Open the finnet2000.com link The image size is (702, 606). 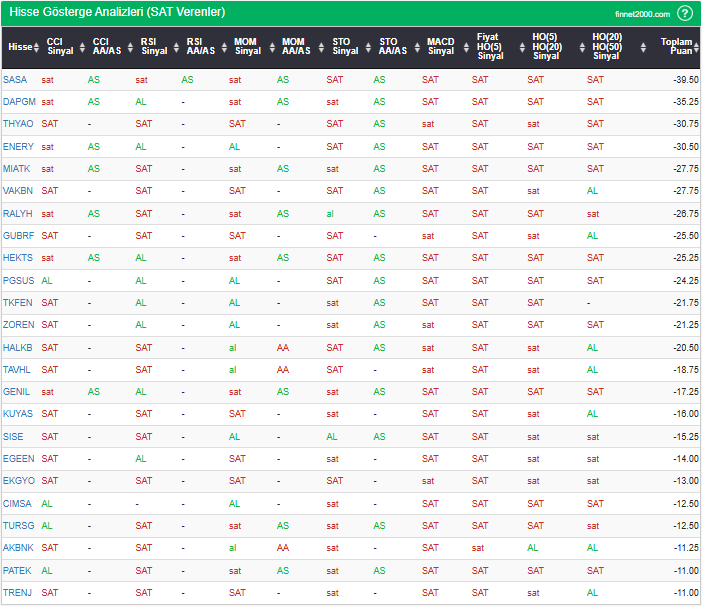coord(642,14)
